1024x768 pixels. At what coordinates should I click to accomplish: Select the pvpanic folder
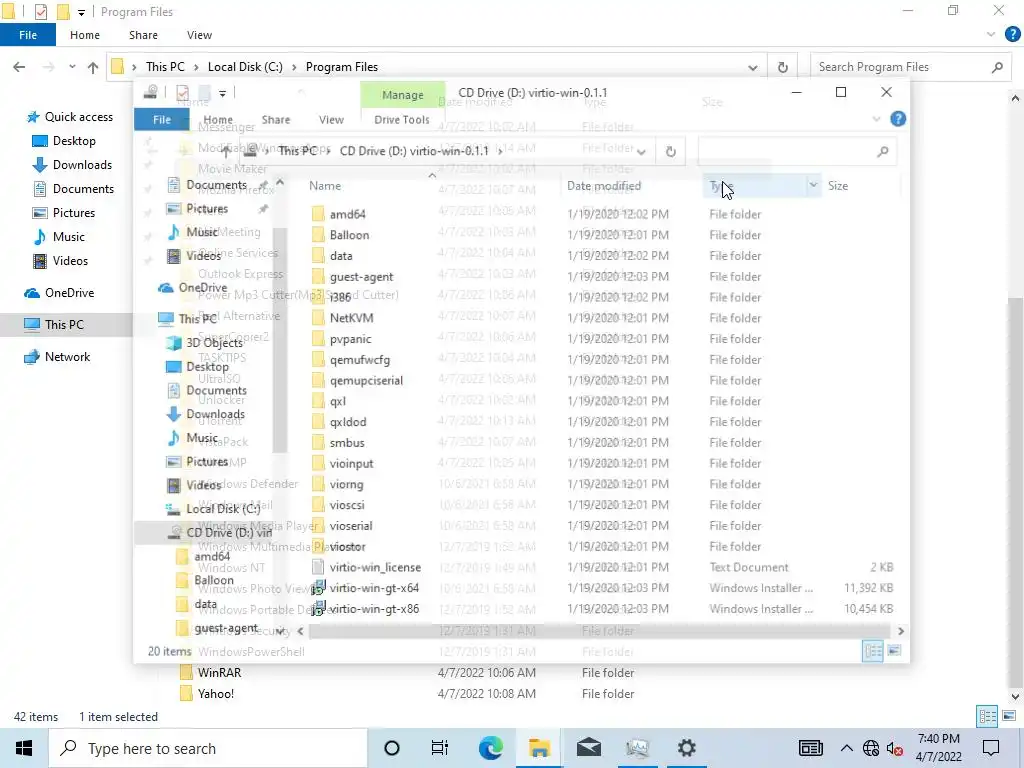pos(350,339)
